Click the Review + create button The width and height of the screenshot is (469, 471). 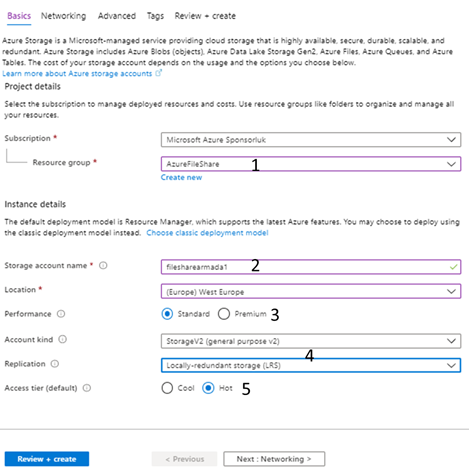[x=47, y=459]
